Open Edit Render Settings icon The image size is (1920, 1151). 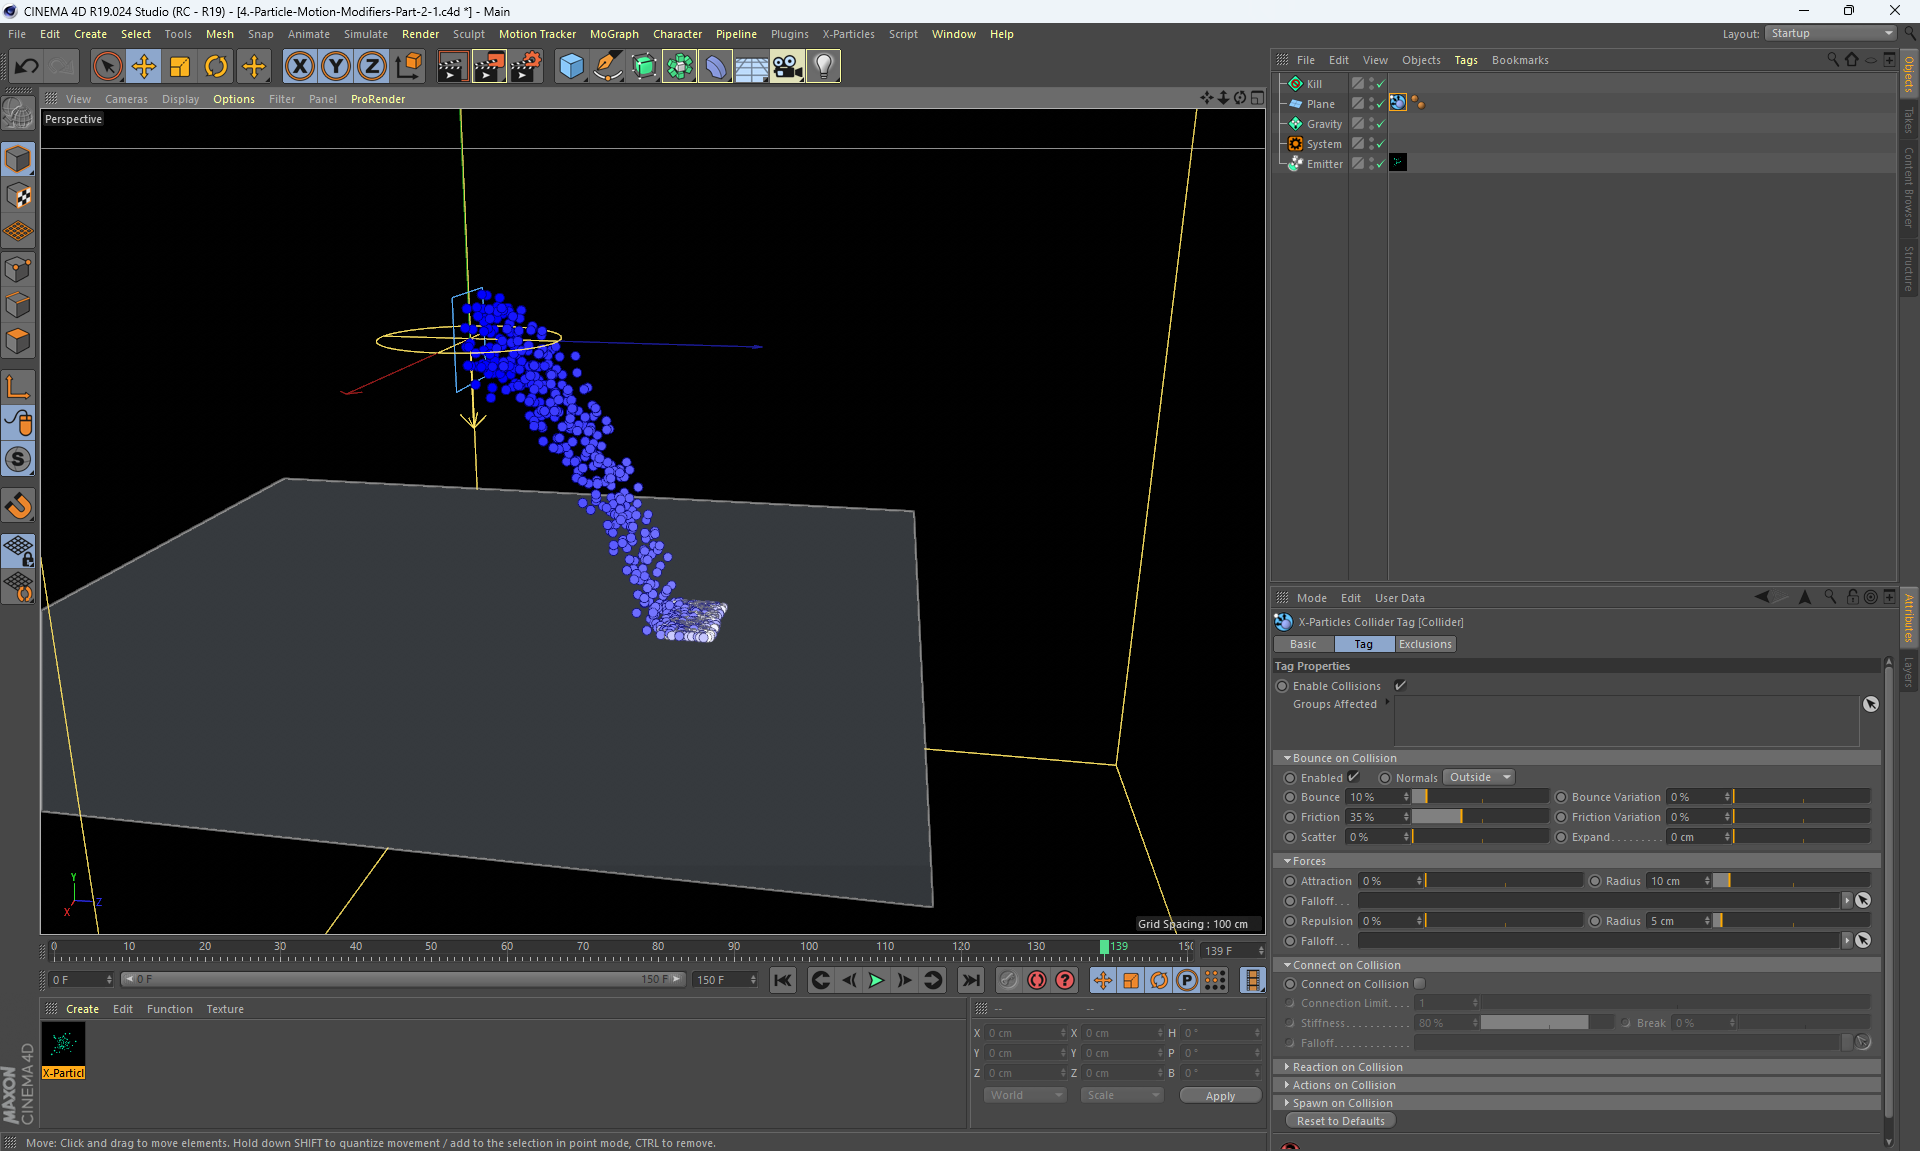(525, 67)
